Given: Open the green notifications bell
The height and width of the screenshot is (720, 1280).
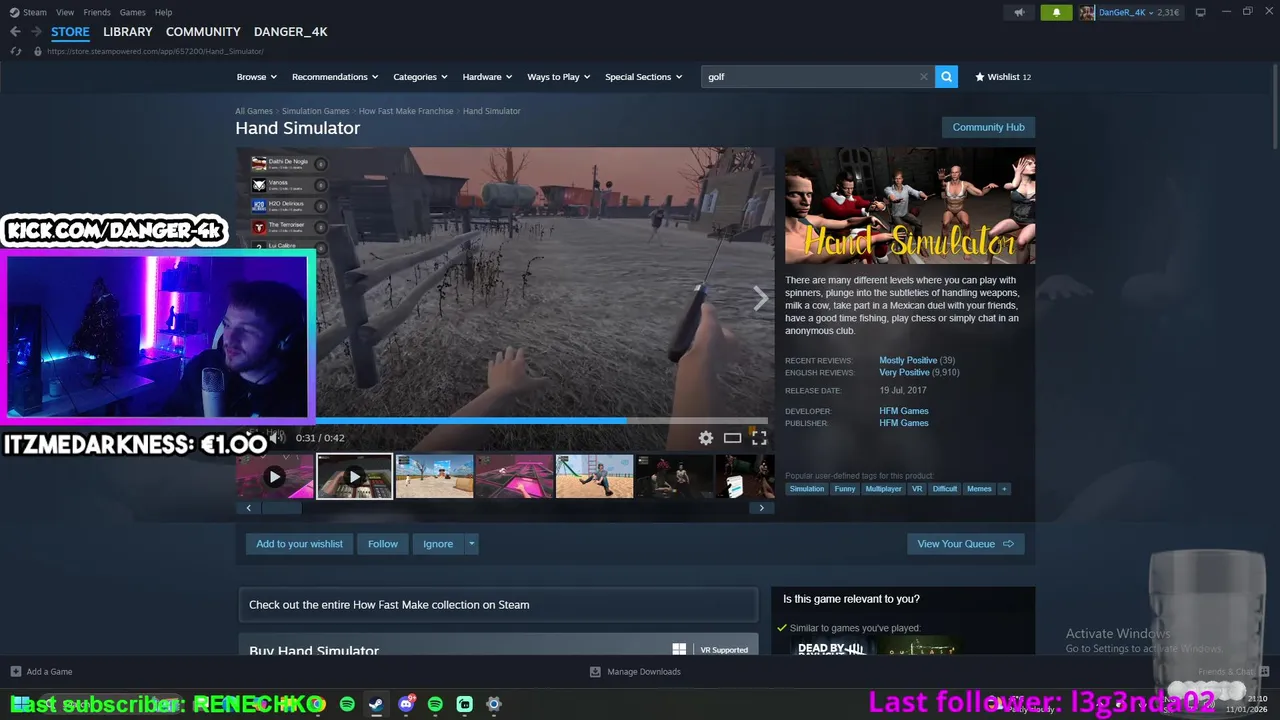Looking at the screenshot, I should point(1056,12).
